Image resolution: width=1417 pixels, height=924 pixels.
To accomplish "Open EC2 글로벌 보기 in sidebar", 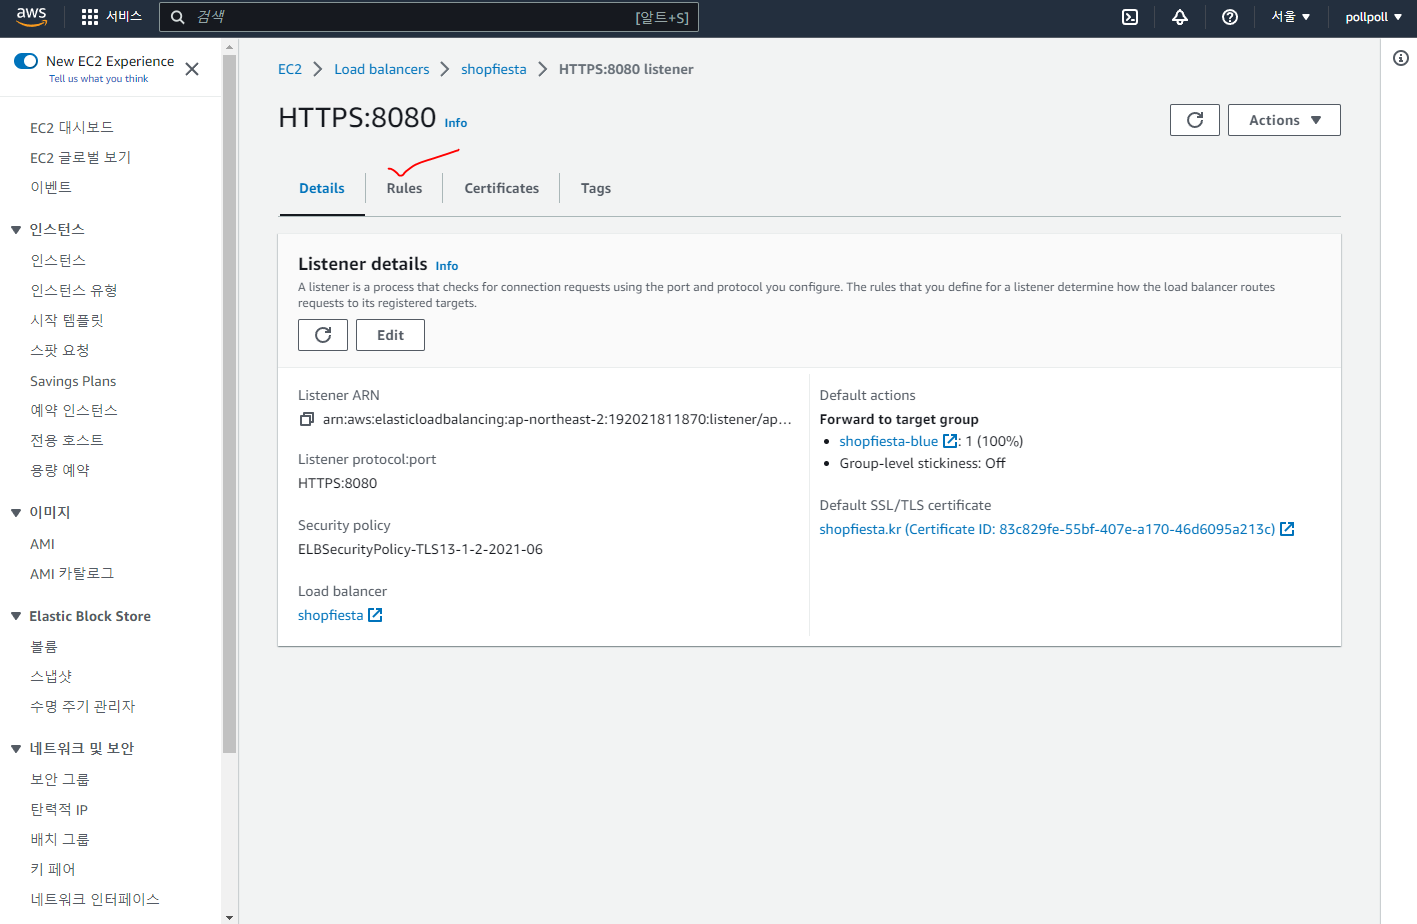I will 80,158.
